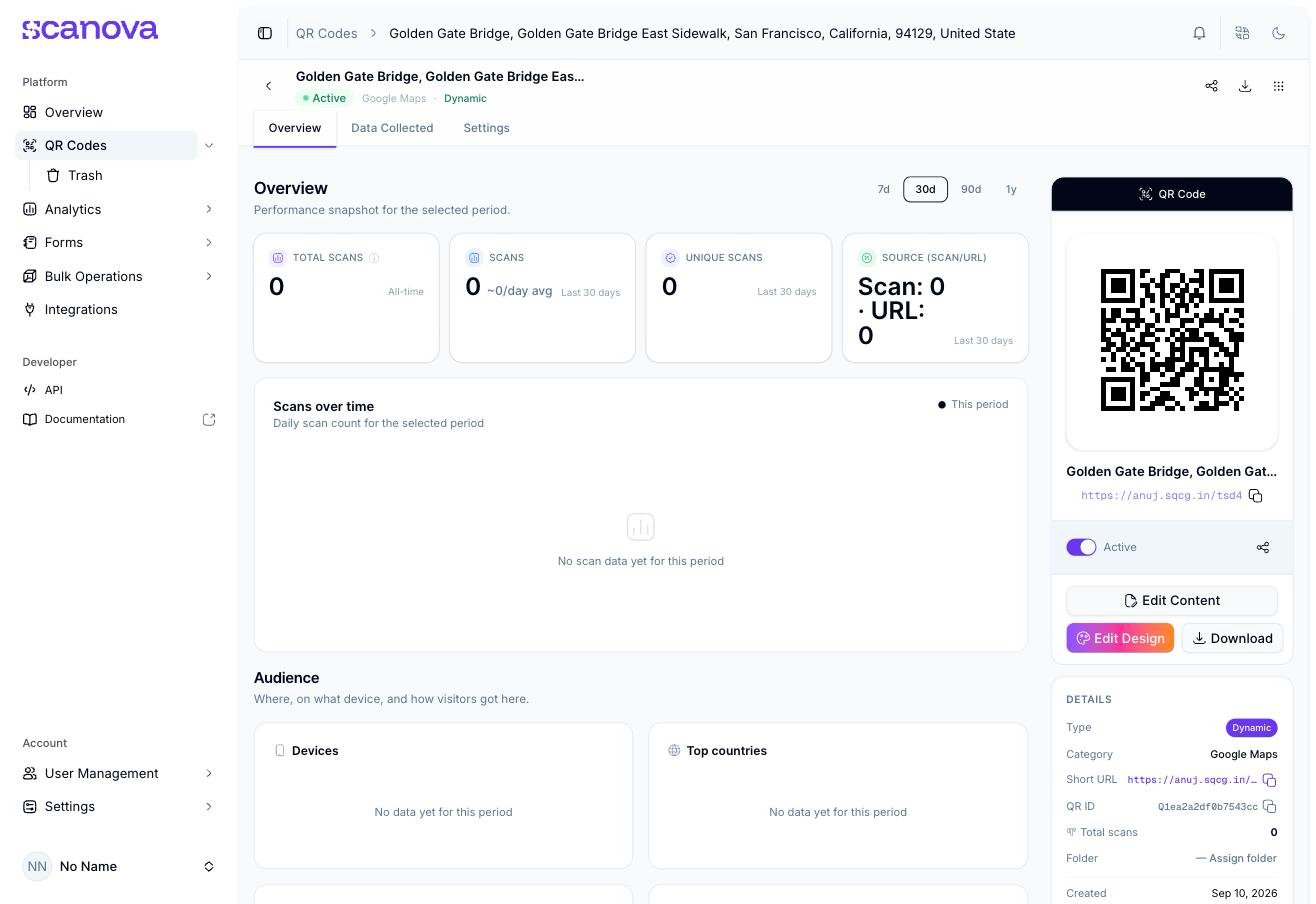Select the 90d period
This screenshot has height=904, width=1316.
(971, 189)
